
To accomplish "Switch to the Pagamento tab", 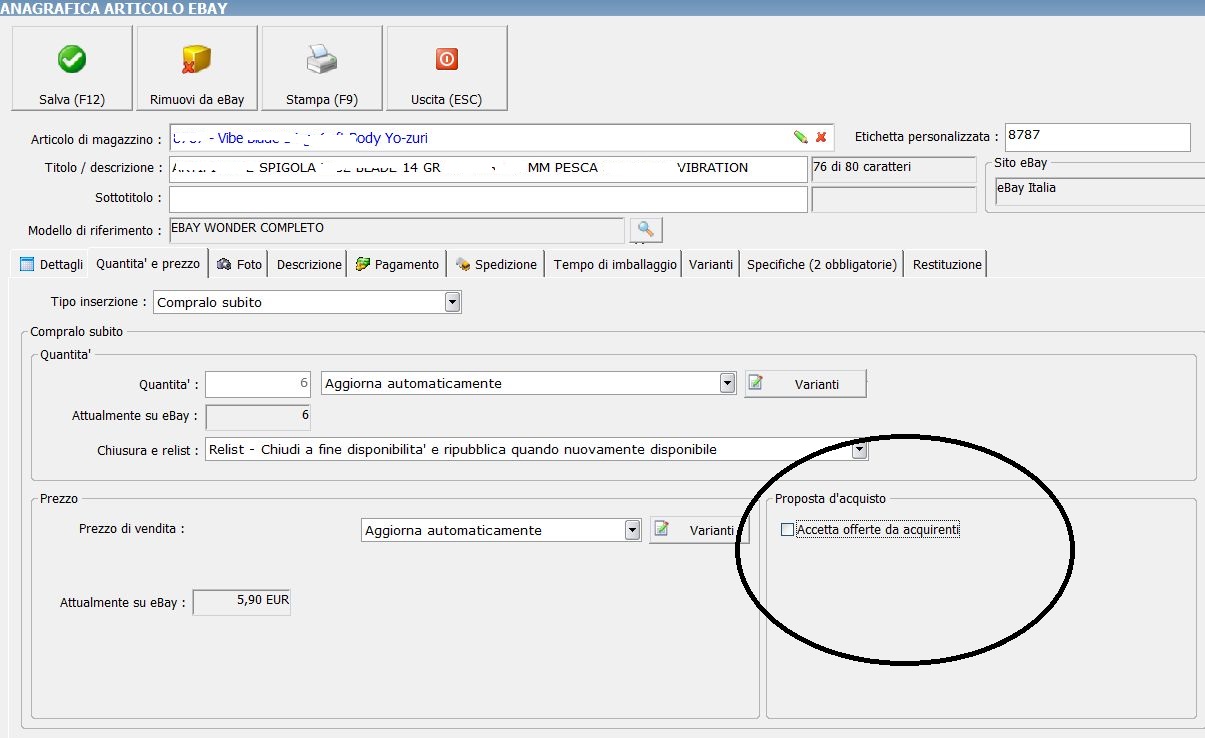I will (397, 264).
